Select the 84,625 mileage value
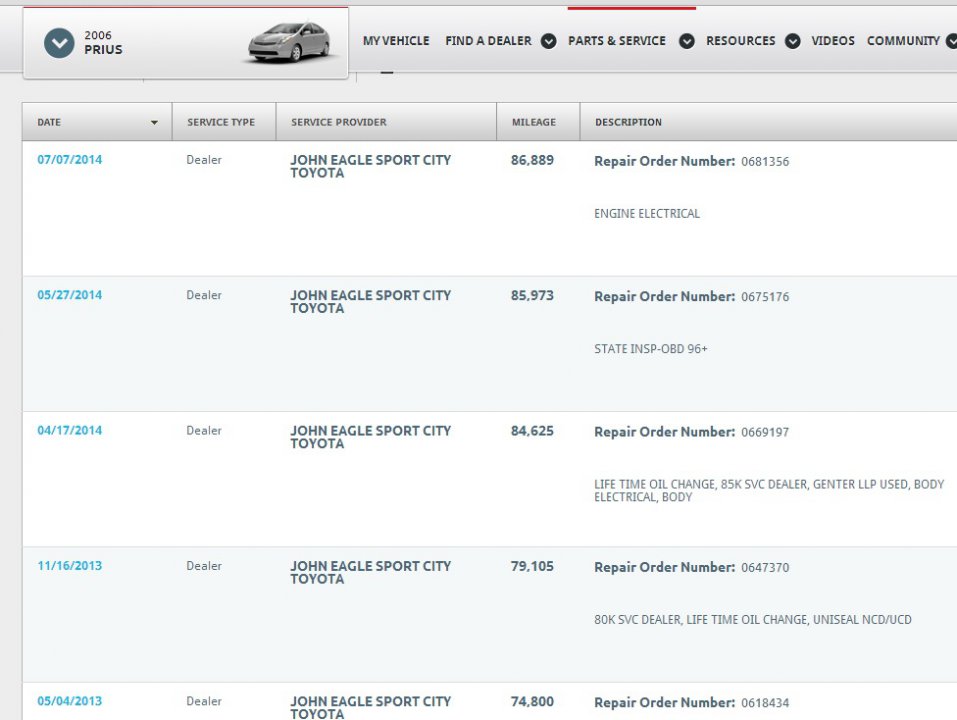957x720 pixels. 532,431
